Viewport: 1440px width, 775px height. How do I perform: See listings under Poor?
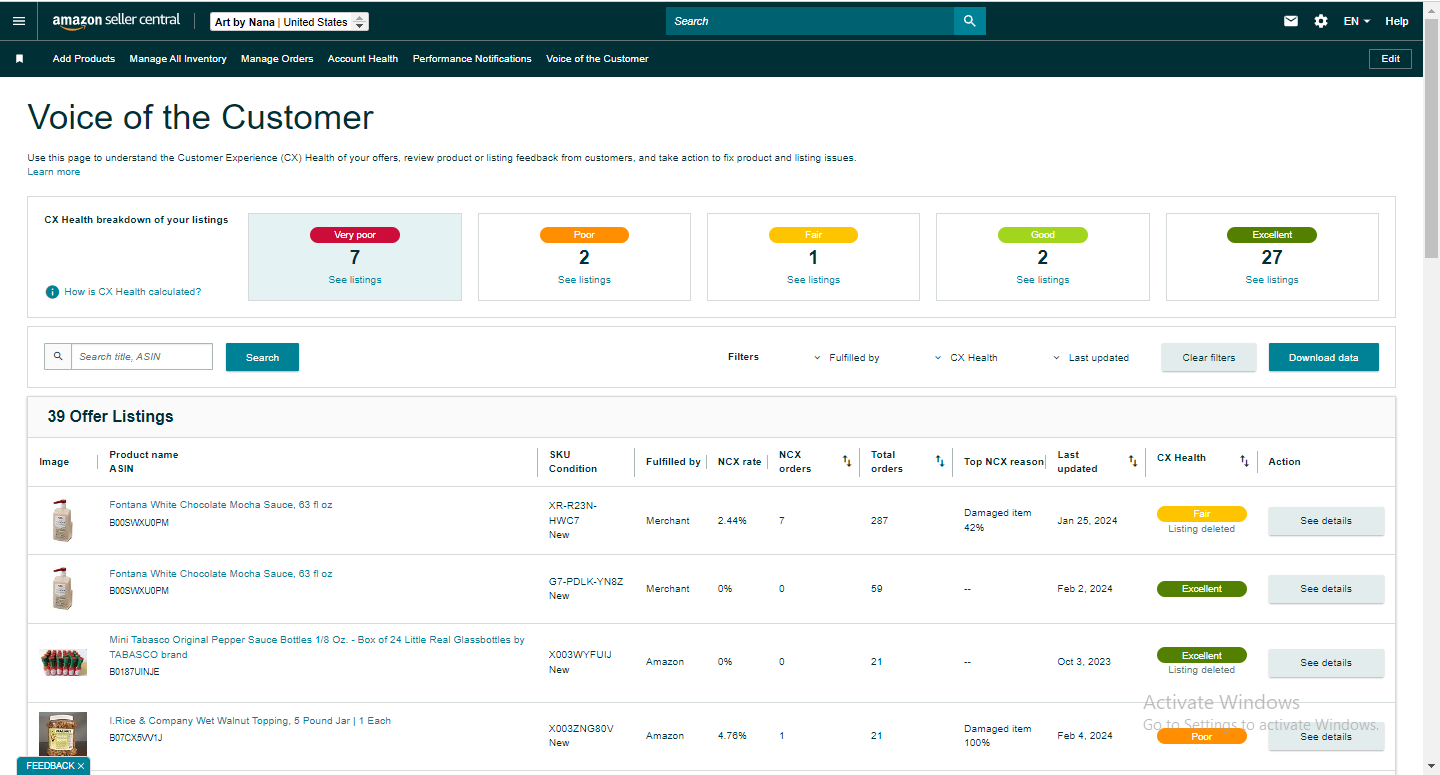tap(584, 280)
